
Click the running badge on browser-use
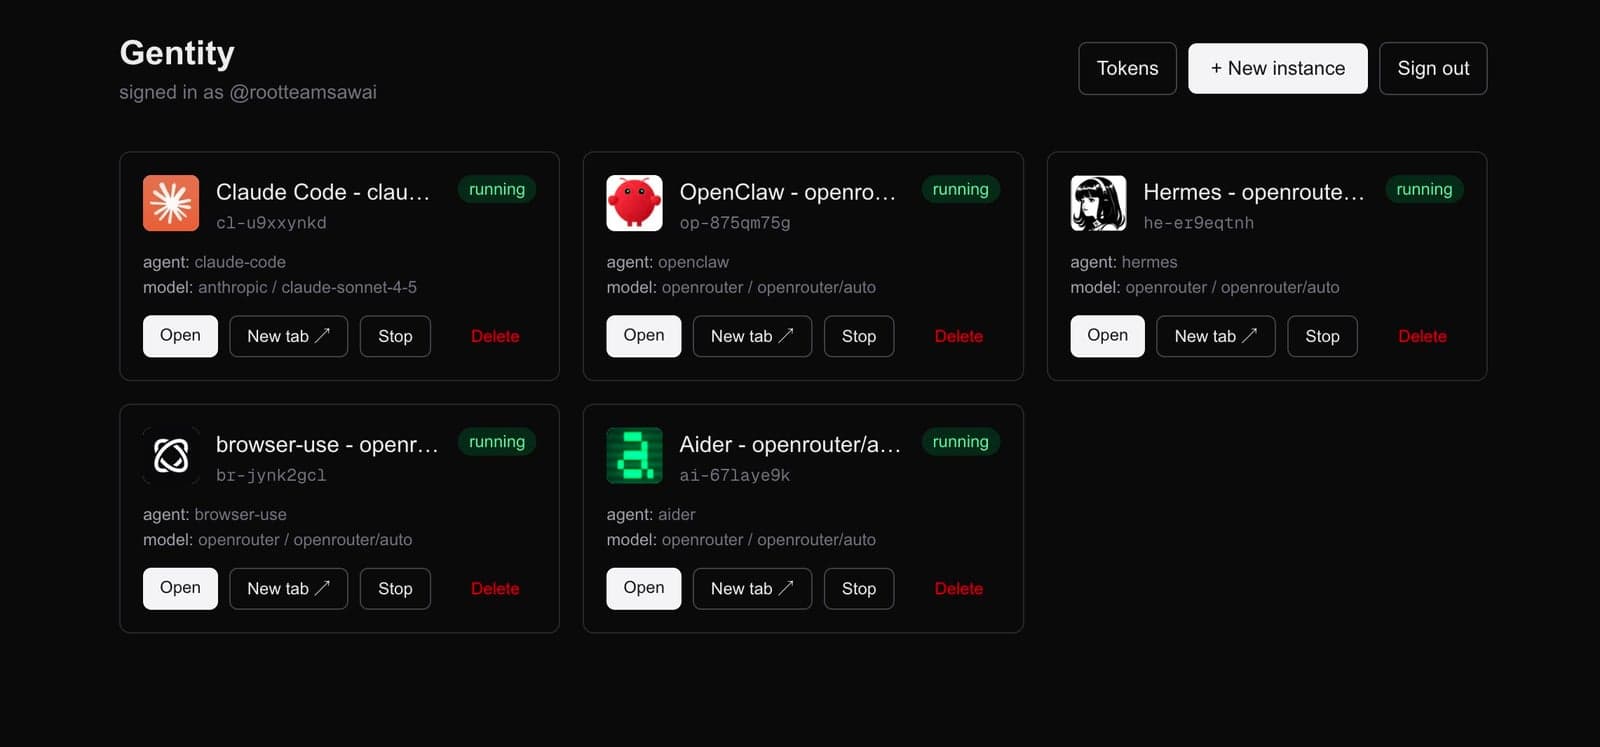click(x=497, y=441)
